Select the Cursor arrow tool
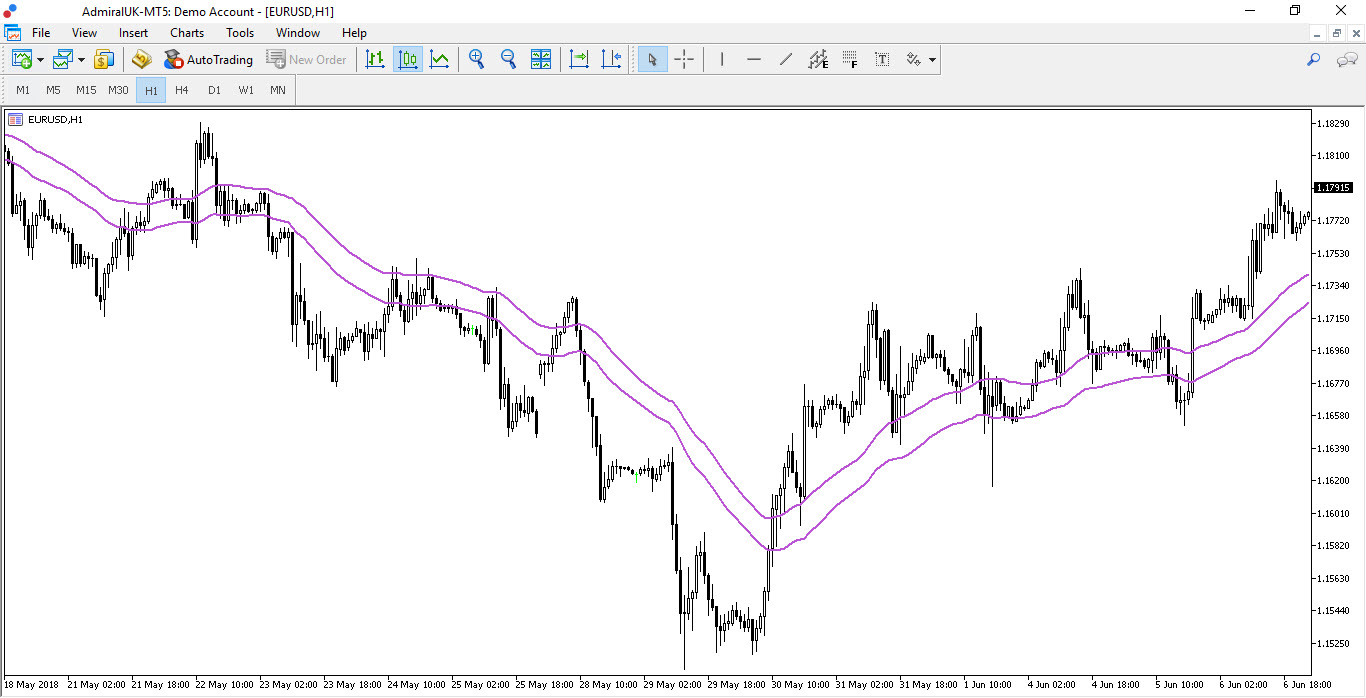The height and width of the screenshot is (698, 1366). [x=652, y=59]
